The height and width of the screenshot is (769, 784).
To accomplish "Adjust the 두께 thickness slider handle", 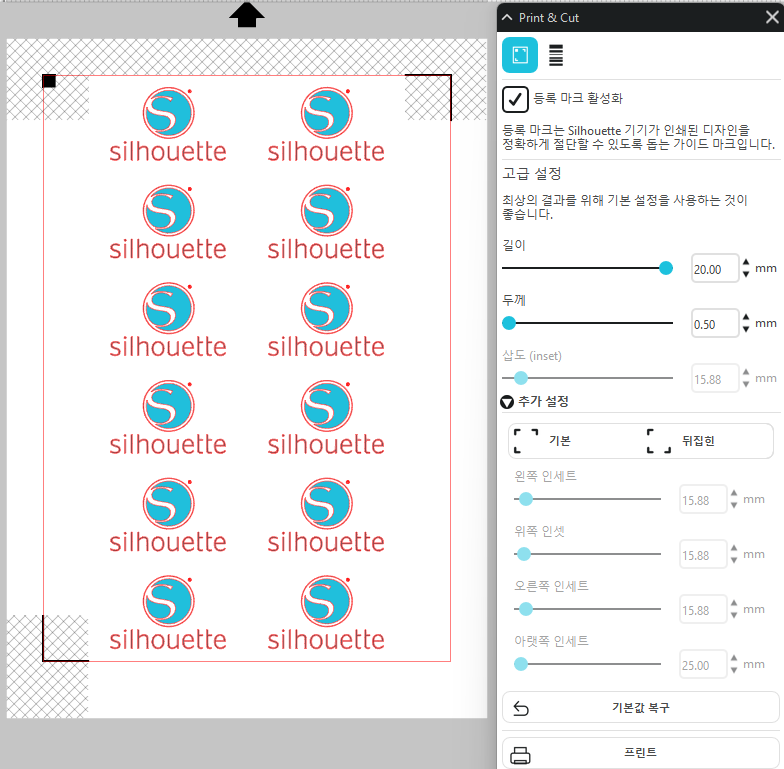I will [x=509, y=323].
